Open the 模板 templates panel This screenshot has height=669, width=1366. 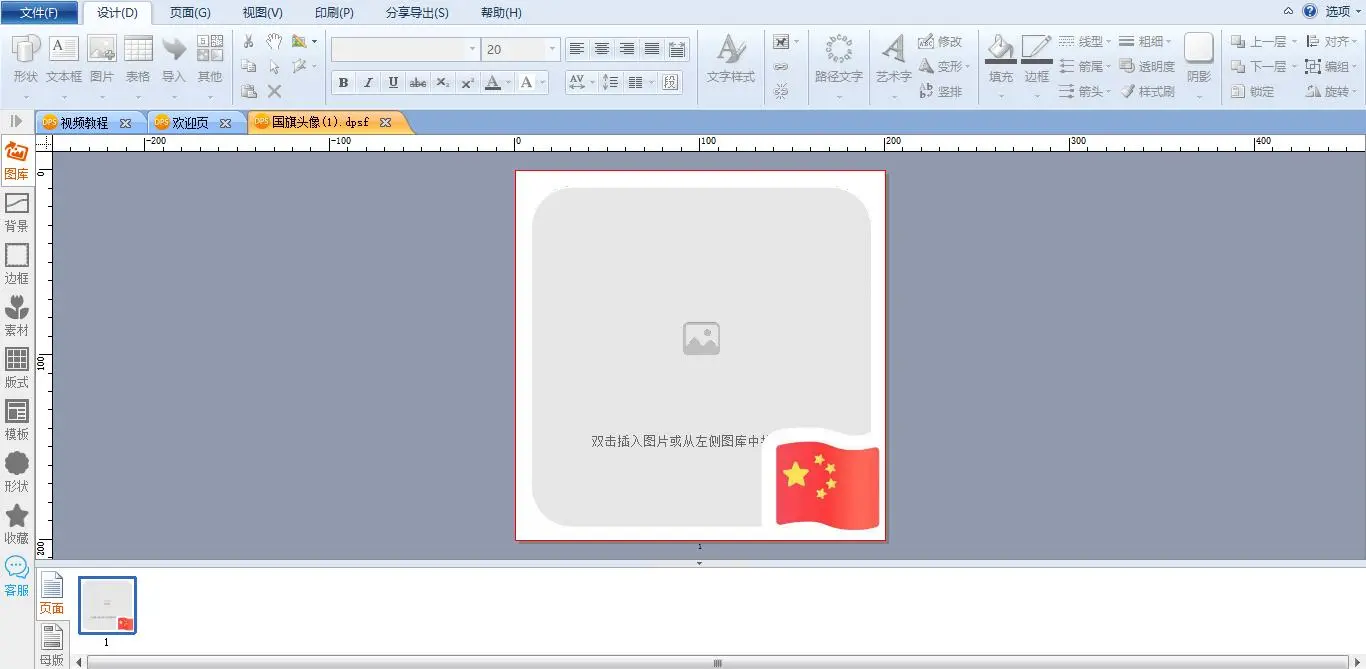(x=16, y=420)
